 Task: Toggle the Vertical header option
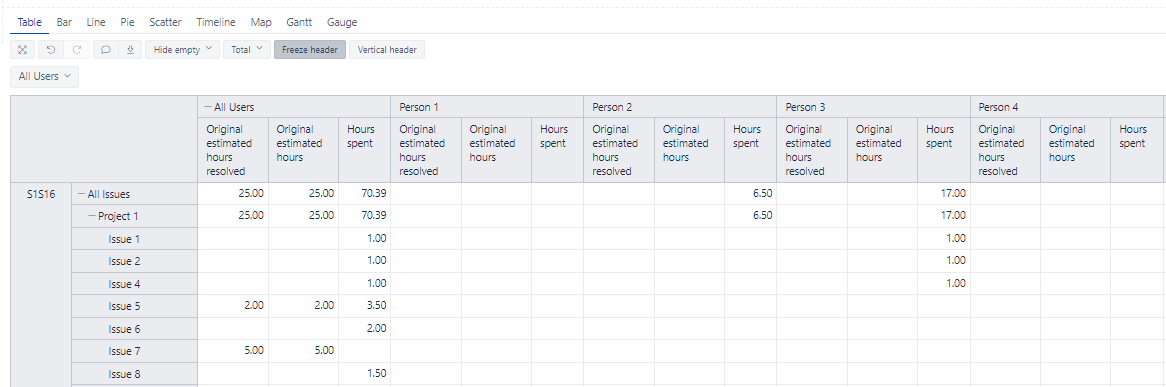pyautogui.click(x=387, y=50)
